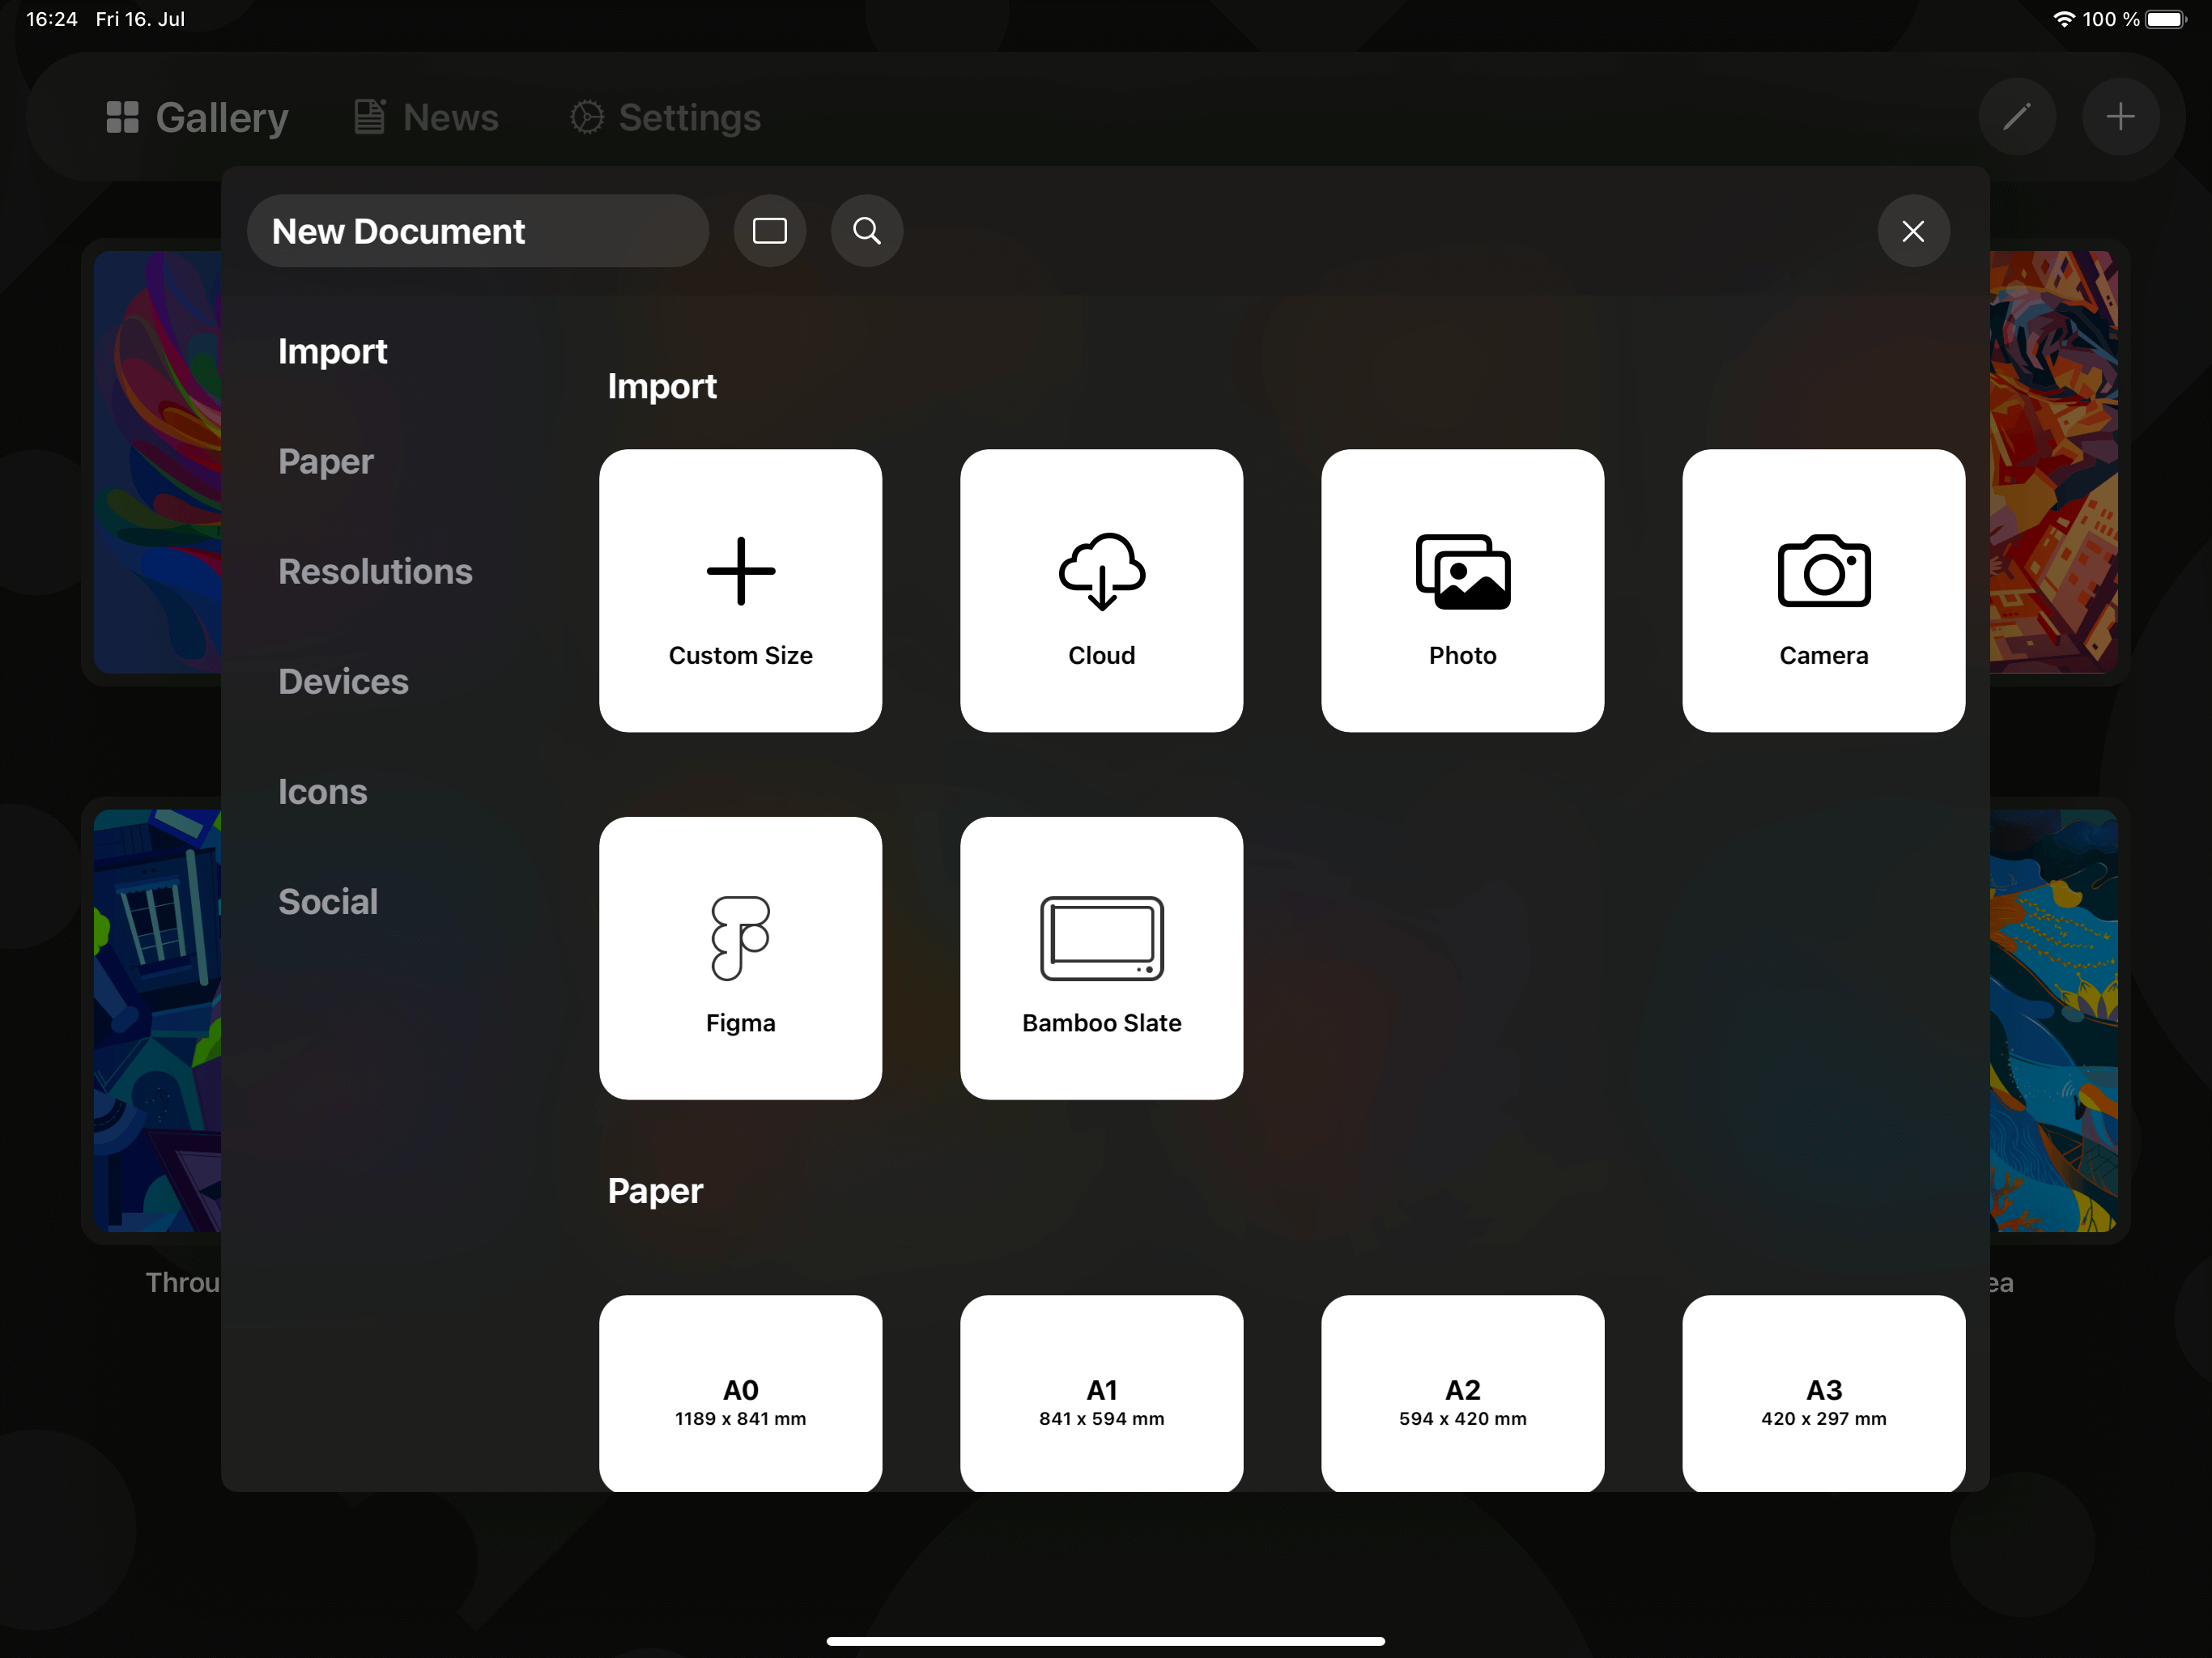Screen dimensions: 2212x1658
Task: Open Camera import option
Action: (x=1823, y=590)
